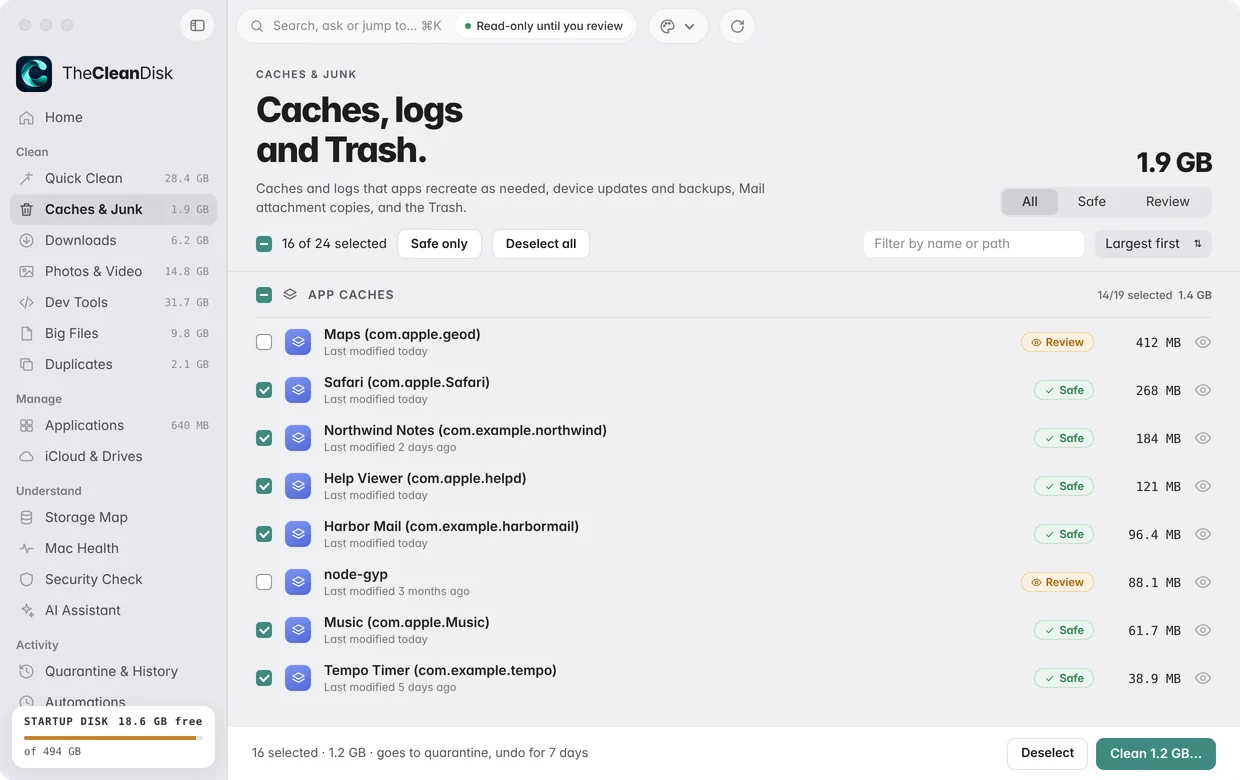Open Downloads icon in sidebar
The height and width of the screenshot is (780, 1240).
[x=27, y=240]
